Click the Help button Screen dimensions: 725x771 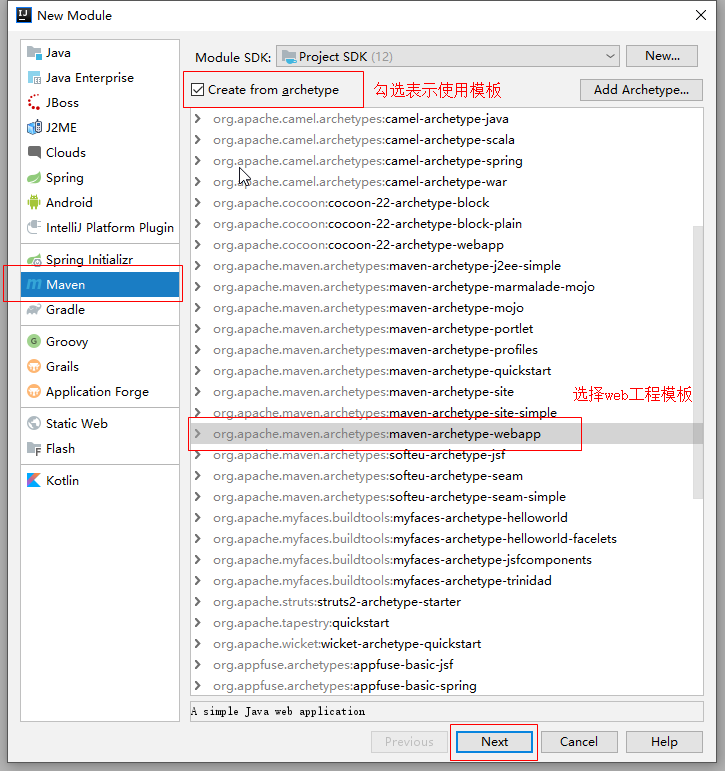click(x=664, y=741)
